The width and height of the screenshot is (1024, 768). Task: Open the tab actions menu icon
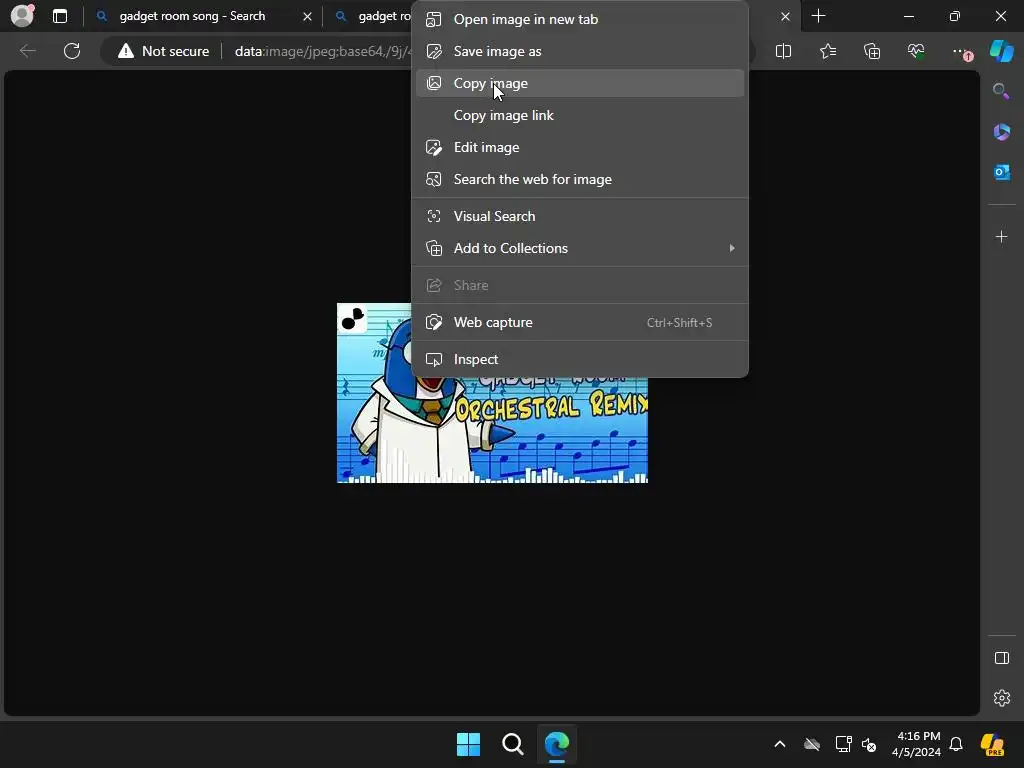point(60,16)
